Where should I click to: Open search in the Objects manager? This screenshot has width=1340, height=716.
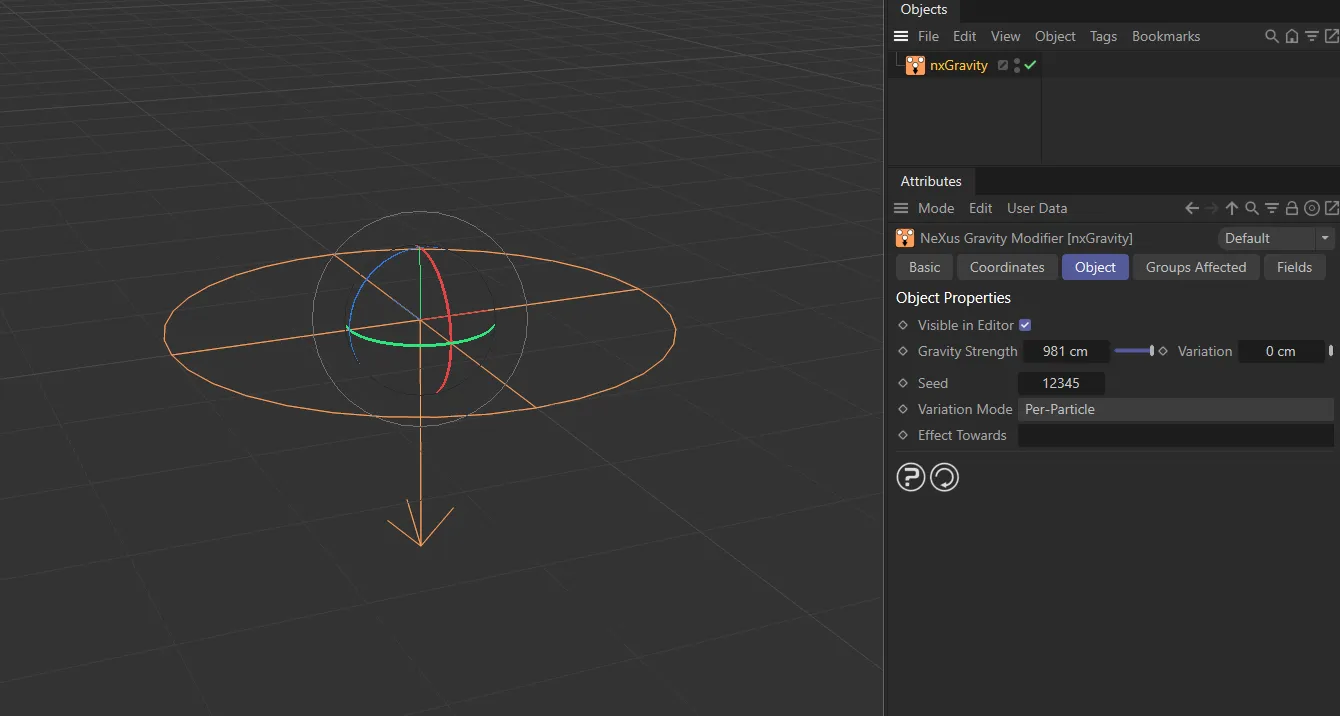(x=1271, y=36)
